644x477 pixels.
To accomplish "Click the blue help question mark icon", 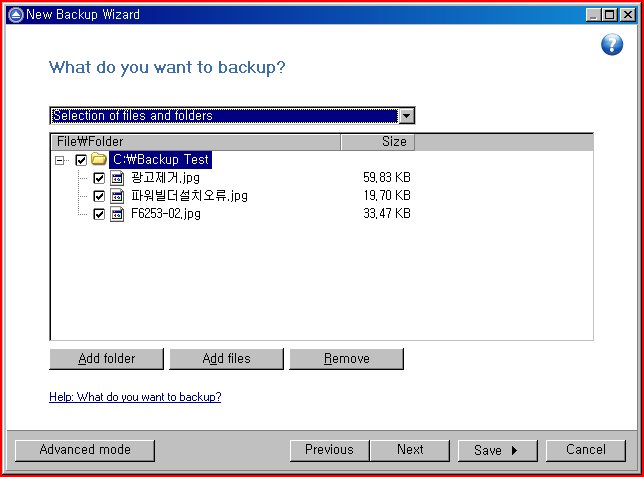I will coord(612,44).
